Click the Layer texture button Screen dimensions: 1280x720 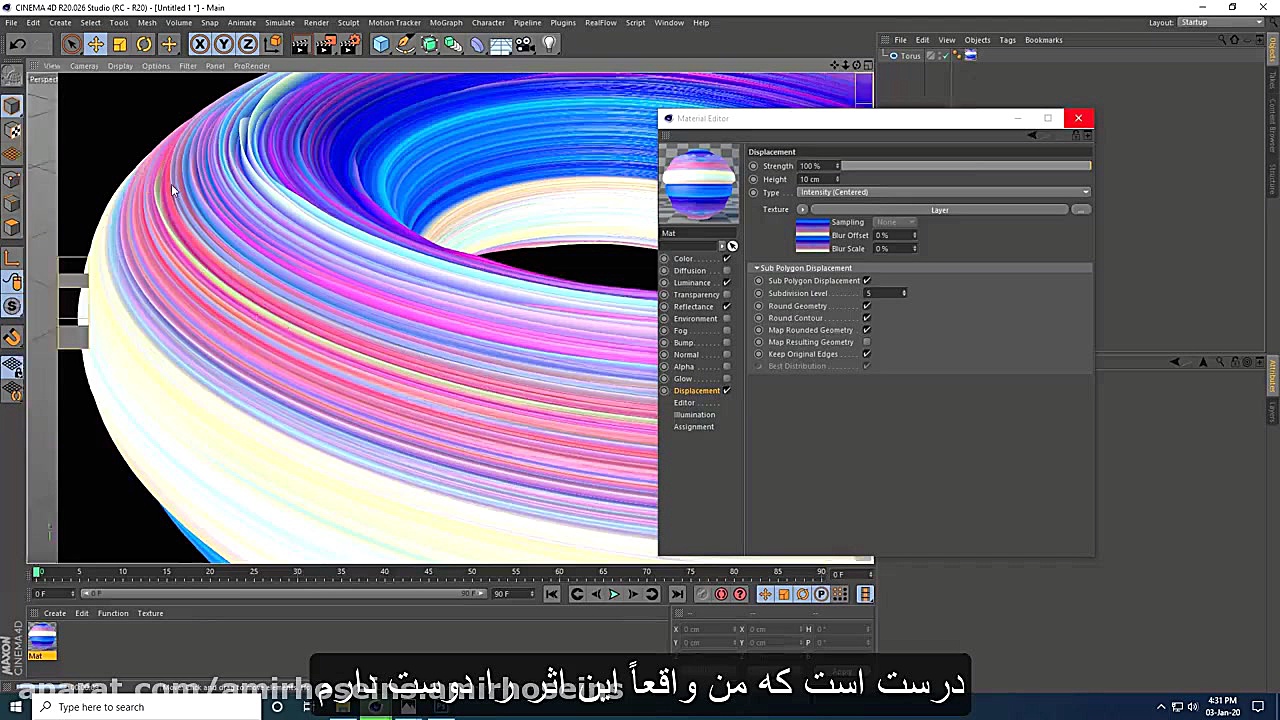coord(940,209)
